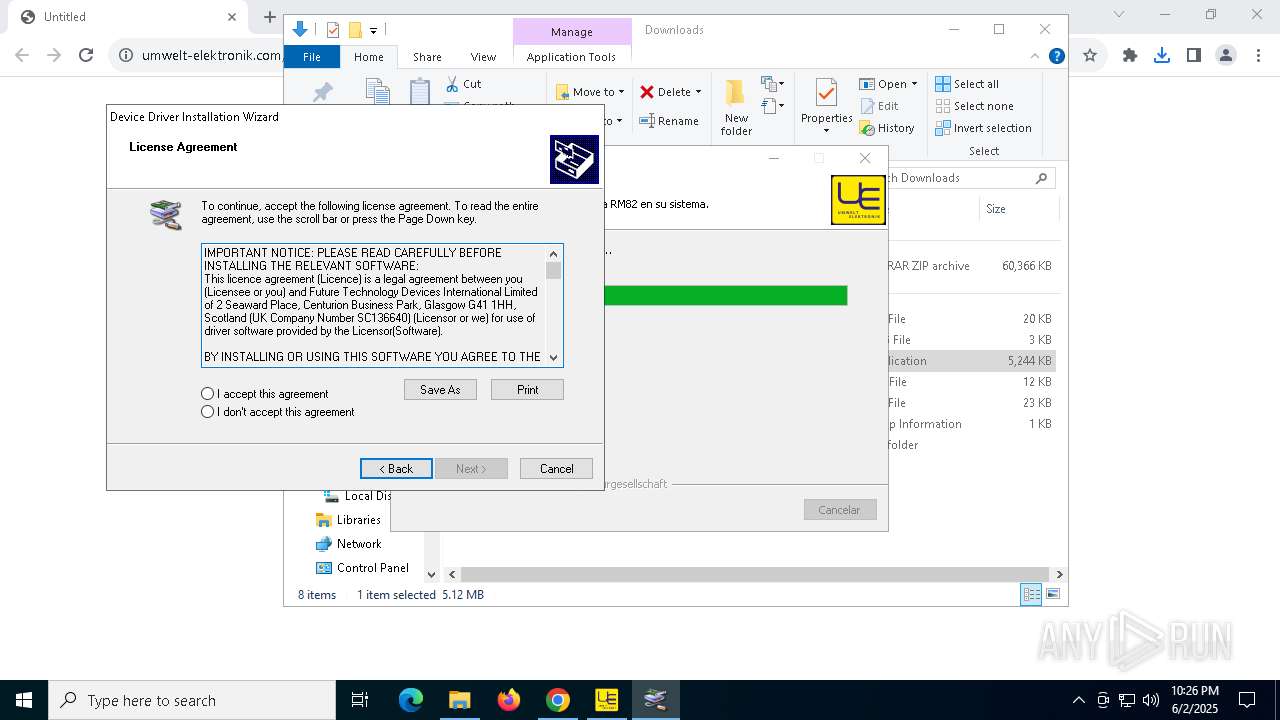The image size is (1280, 720).
Task: Click Edit in Explorer ribbon
Action: pos(879,106)
